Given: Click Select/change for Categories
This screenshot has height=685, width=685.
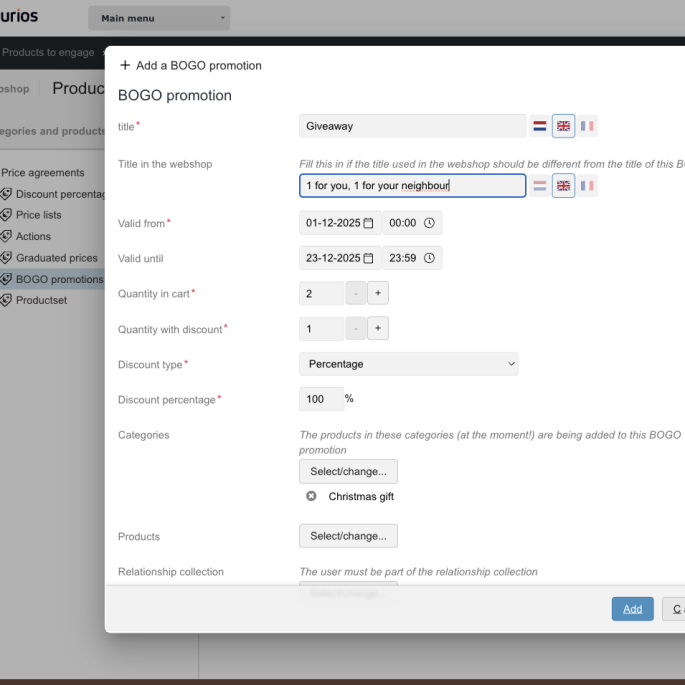Looking at the screenshot, I should (348, 471).
